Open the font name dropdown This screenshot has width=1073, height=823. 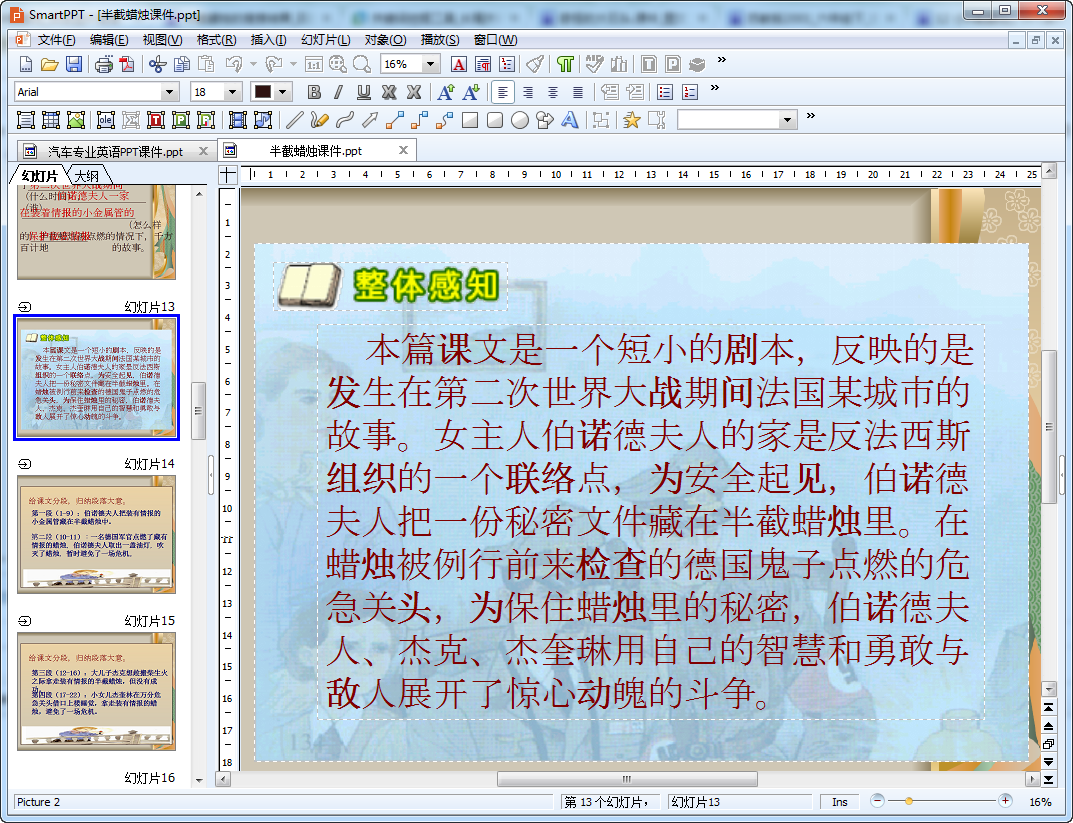170,92
